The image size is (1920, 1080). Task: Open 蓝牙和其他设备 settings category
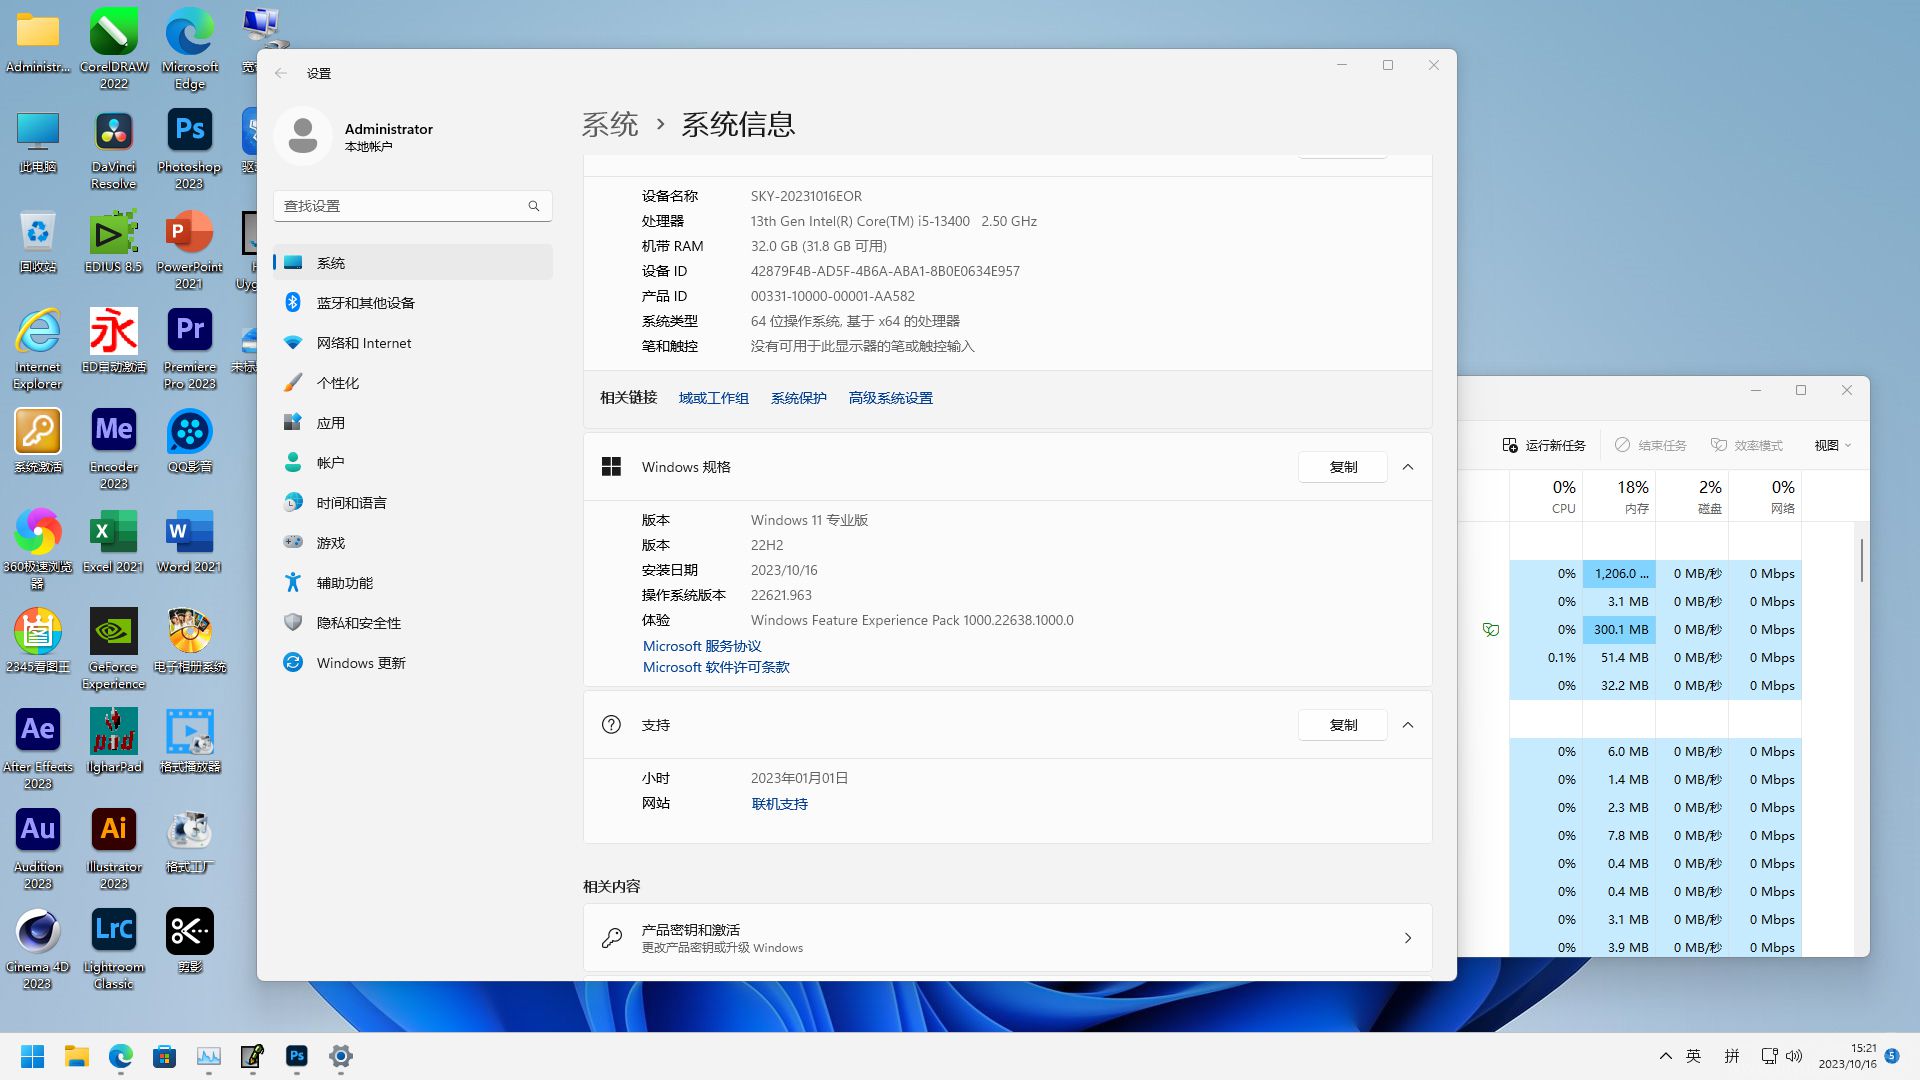(x=413, y=303)
